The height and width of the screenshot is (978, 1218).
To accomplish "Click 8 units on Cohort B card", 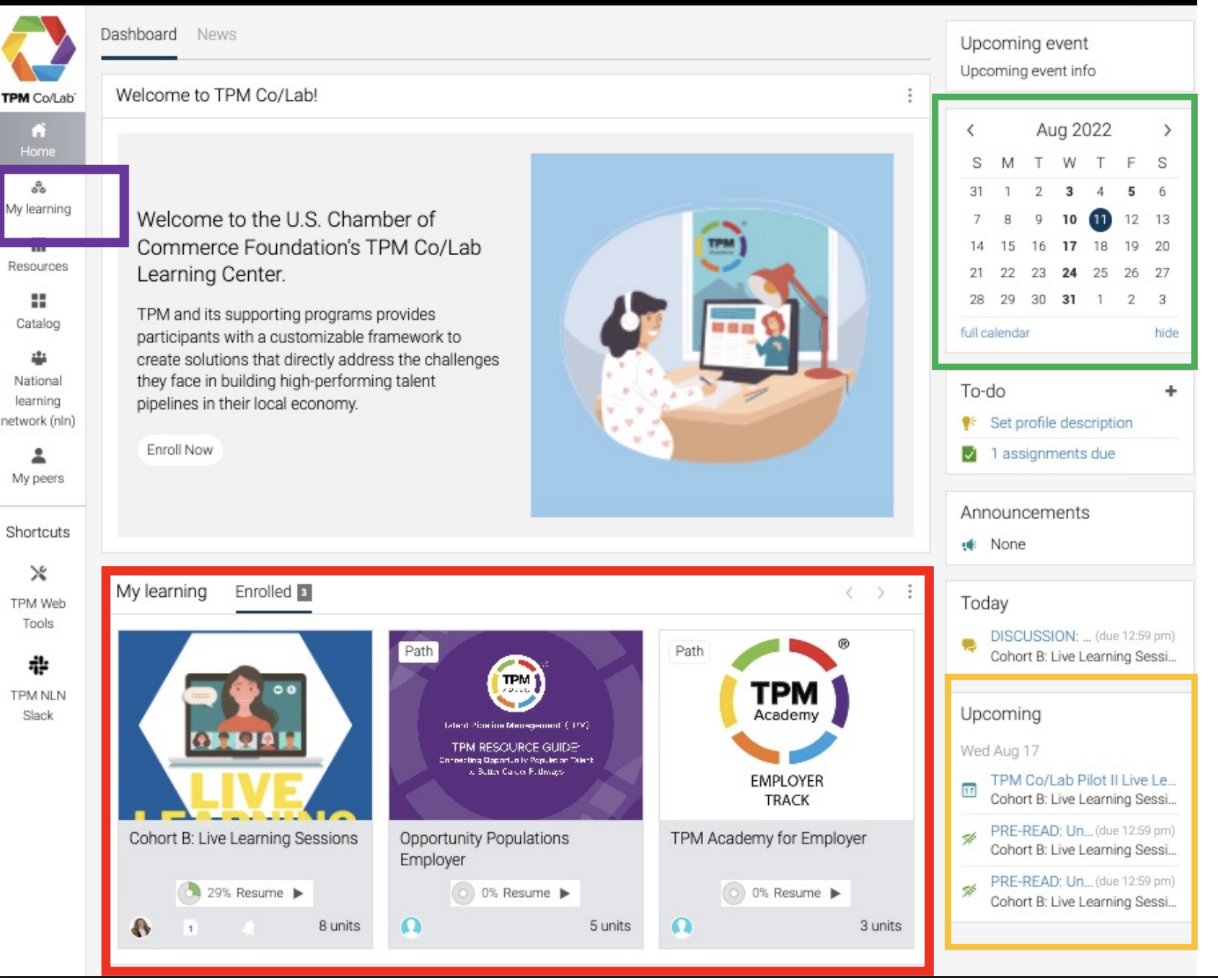I will [339, 926].
